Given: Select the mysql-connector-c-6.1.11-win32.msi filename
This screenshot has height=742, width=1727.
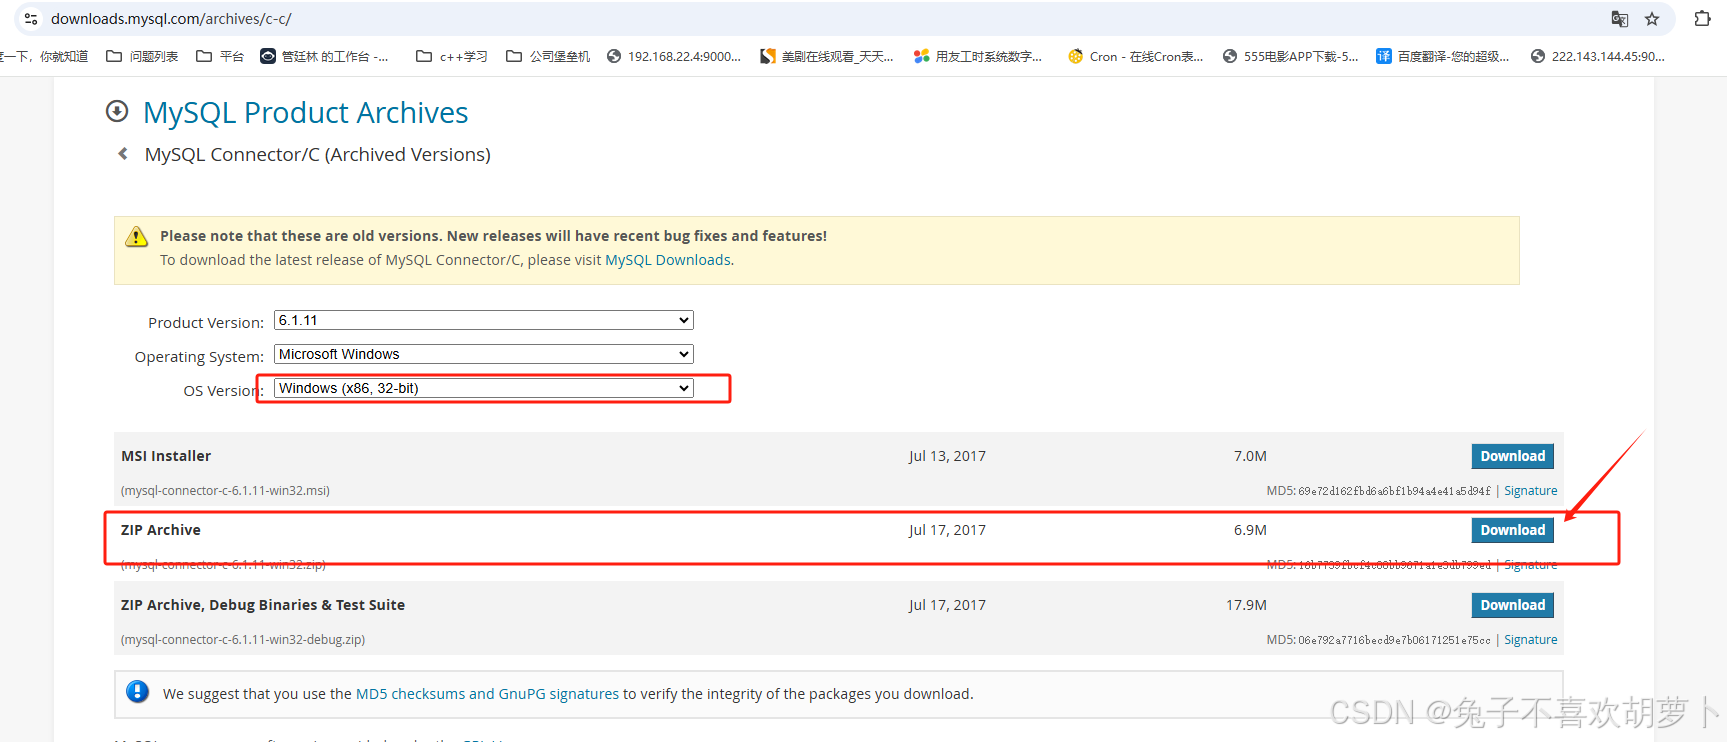Looking at the screenshot, I should coord(225,491).
